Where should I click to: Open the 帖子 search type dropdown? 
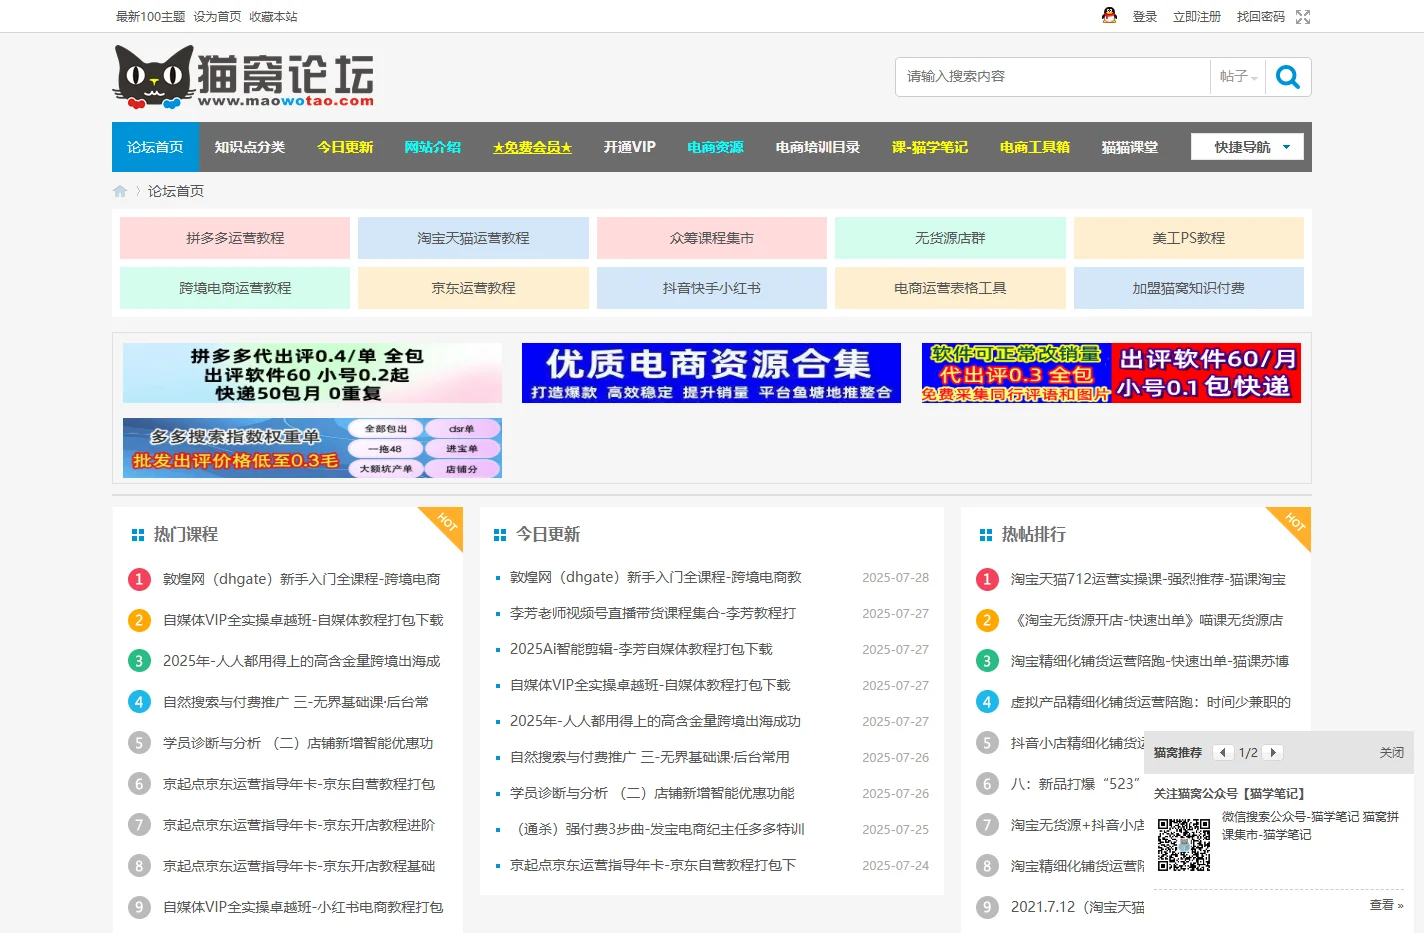(x=1238, y=77)
